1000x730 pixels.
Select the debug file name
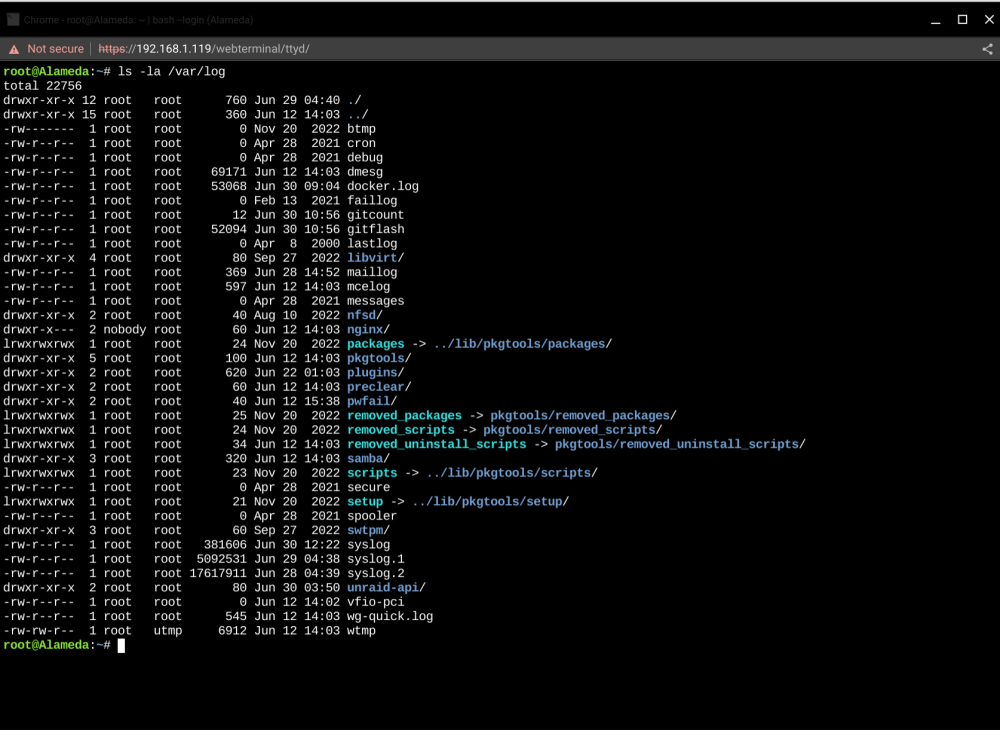[x=365, y=157]
